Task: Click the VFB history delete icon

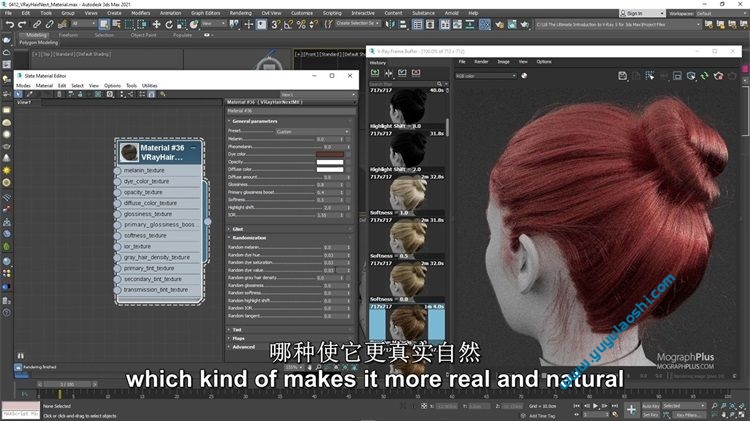Action: 416,73
